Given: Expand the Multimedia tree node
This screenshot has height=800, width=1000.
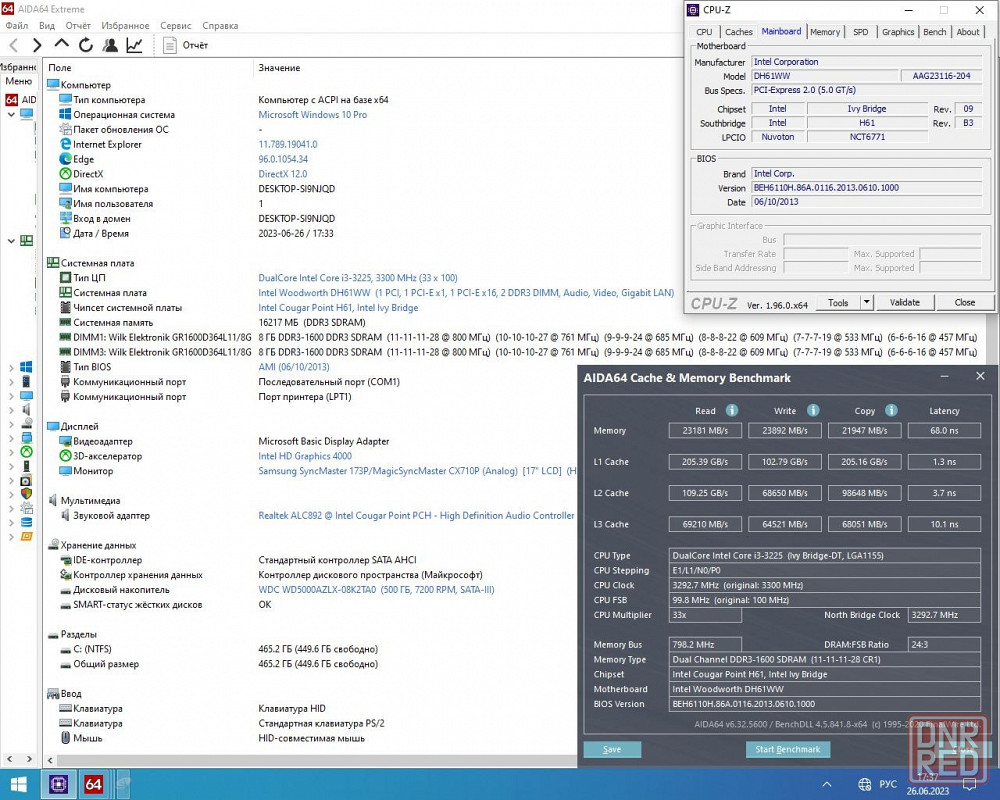Looking at the screenshot, I should (x=11, y=410).
